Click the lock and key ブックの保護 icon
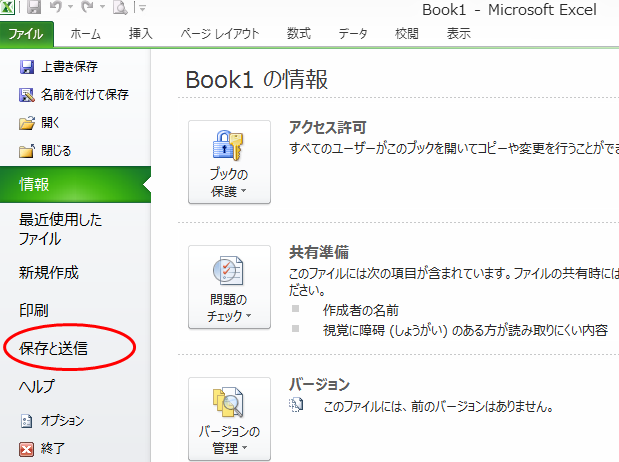Image resolution: width=619 pixels, height=462 pixels. tap(228, 146)
